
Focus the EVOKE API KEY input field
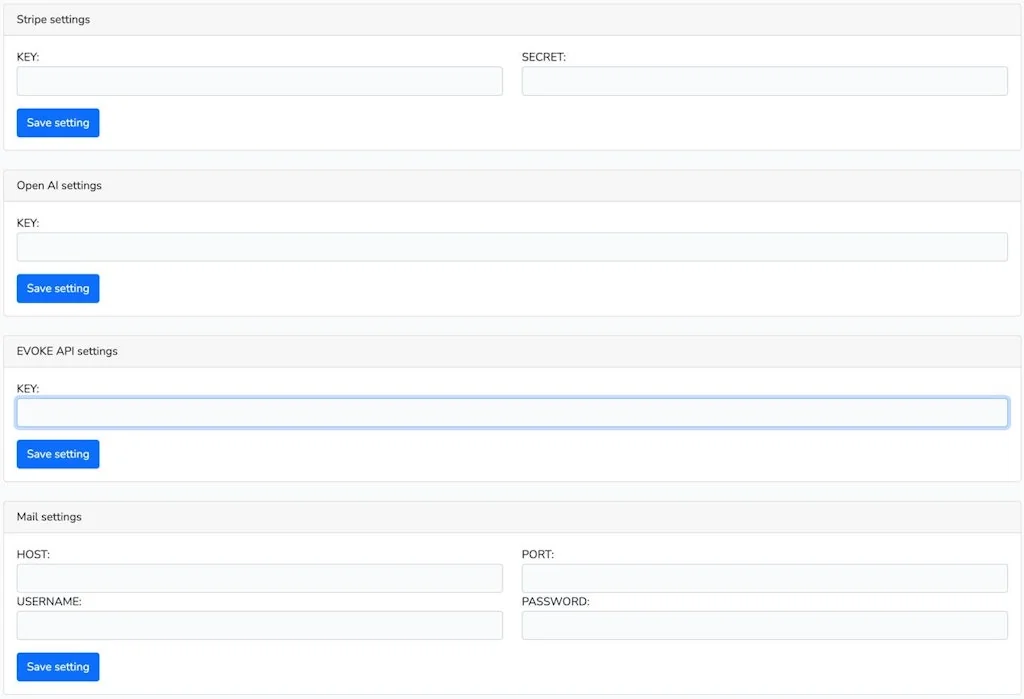pos(512,413)
